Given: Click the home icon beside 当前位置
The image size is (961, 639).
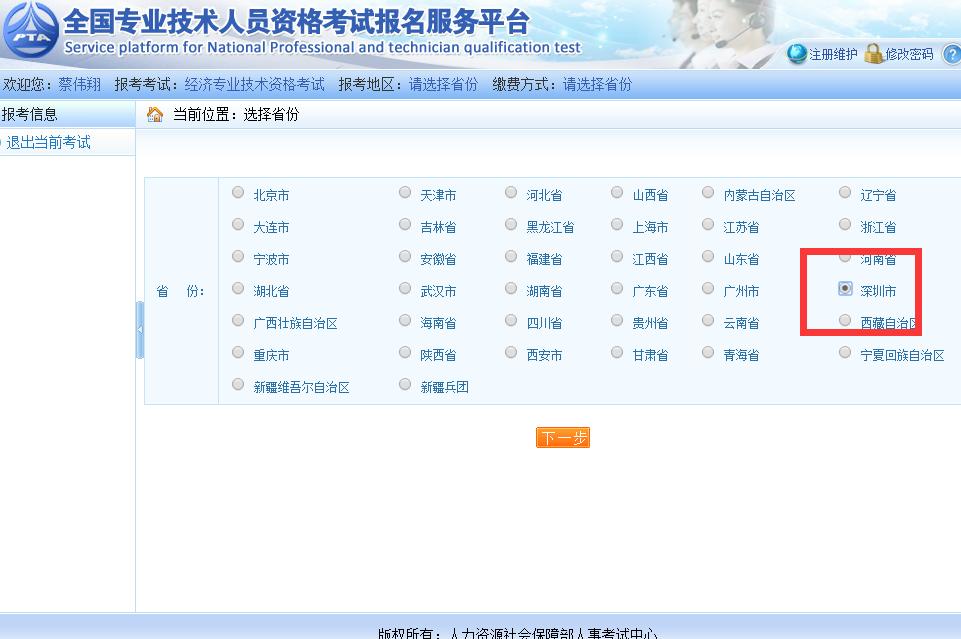Looking at the screenshot, I should click(154, 115).
